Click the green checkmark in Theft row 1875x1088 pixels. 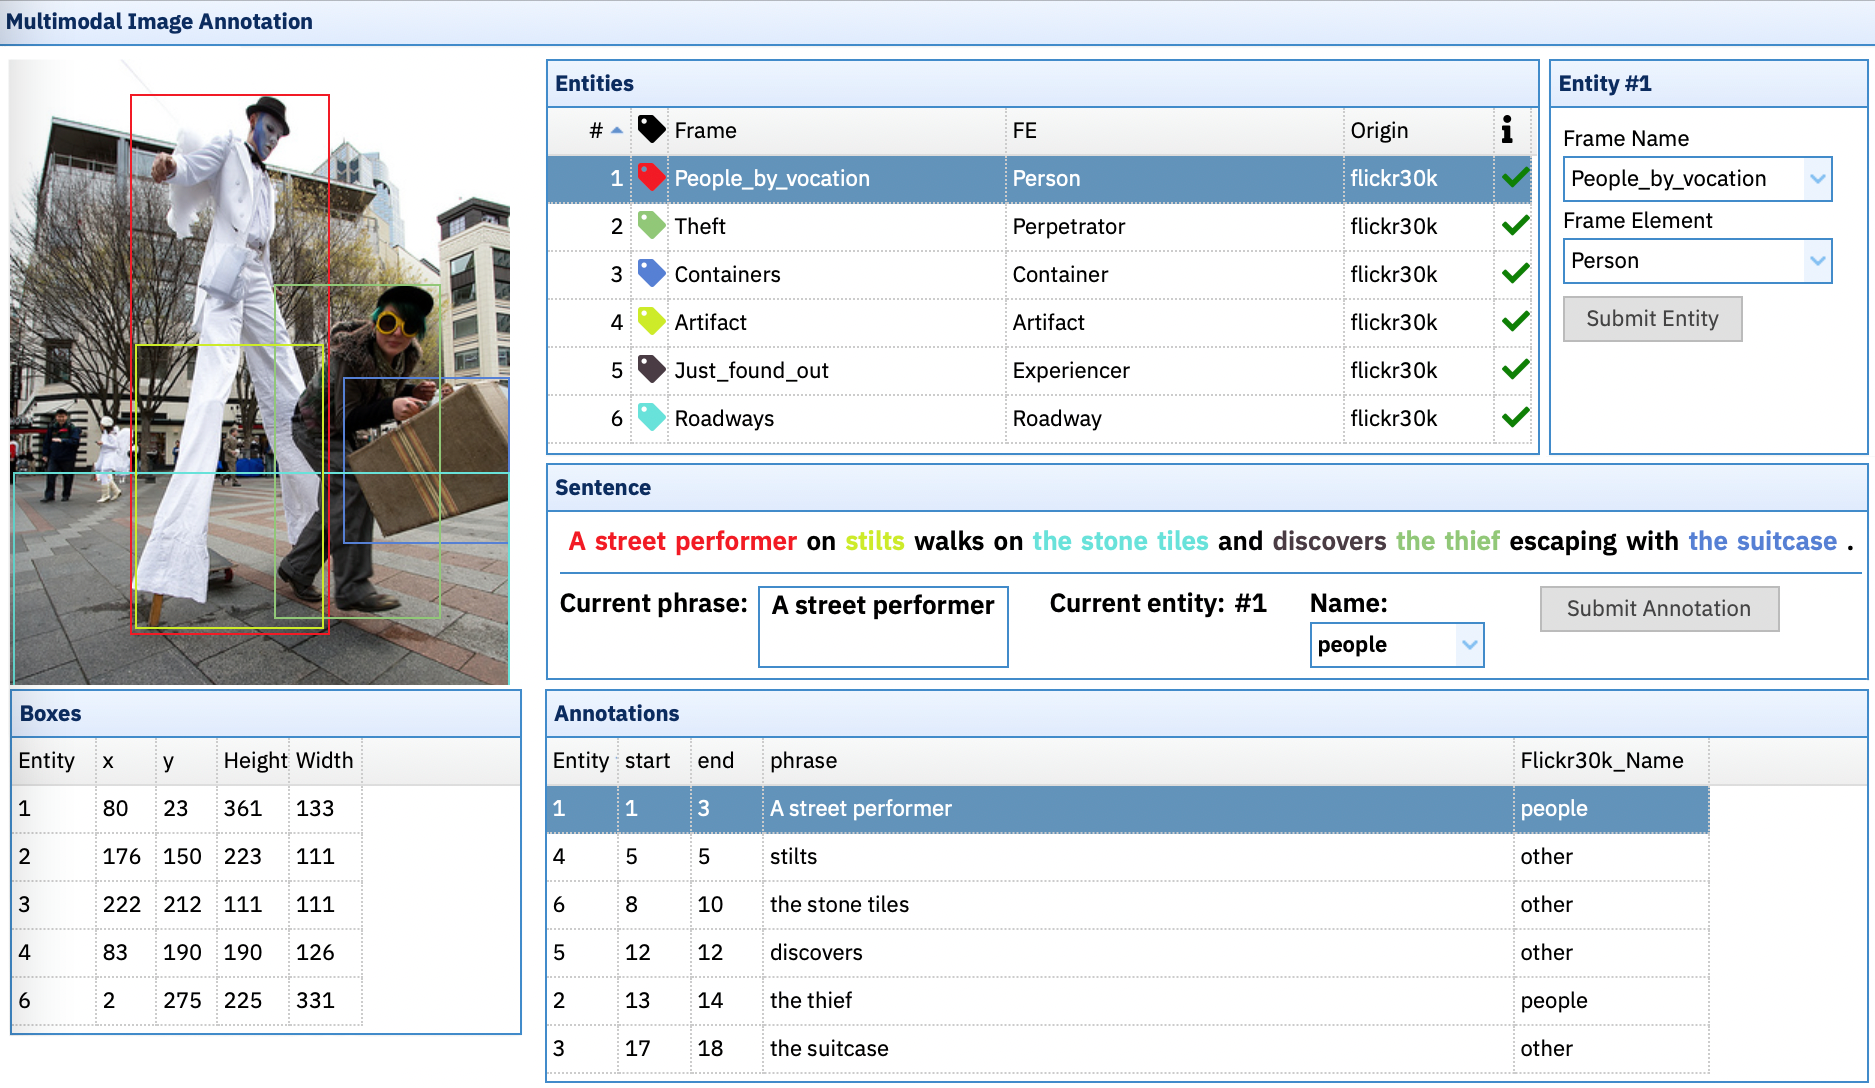click(x=1515, y=226)
